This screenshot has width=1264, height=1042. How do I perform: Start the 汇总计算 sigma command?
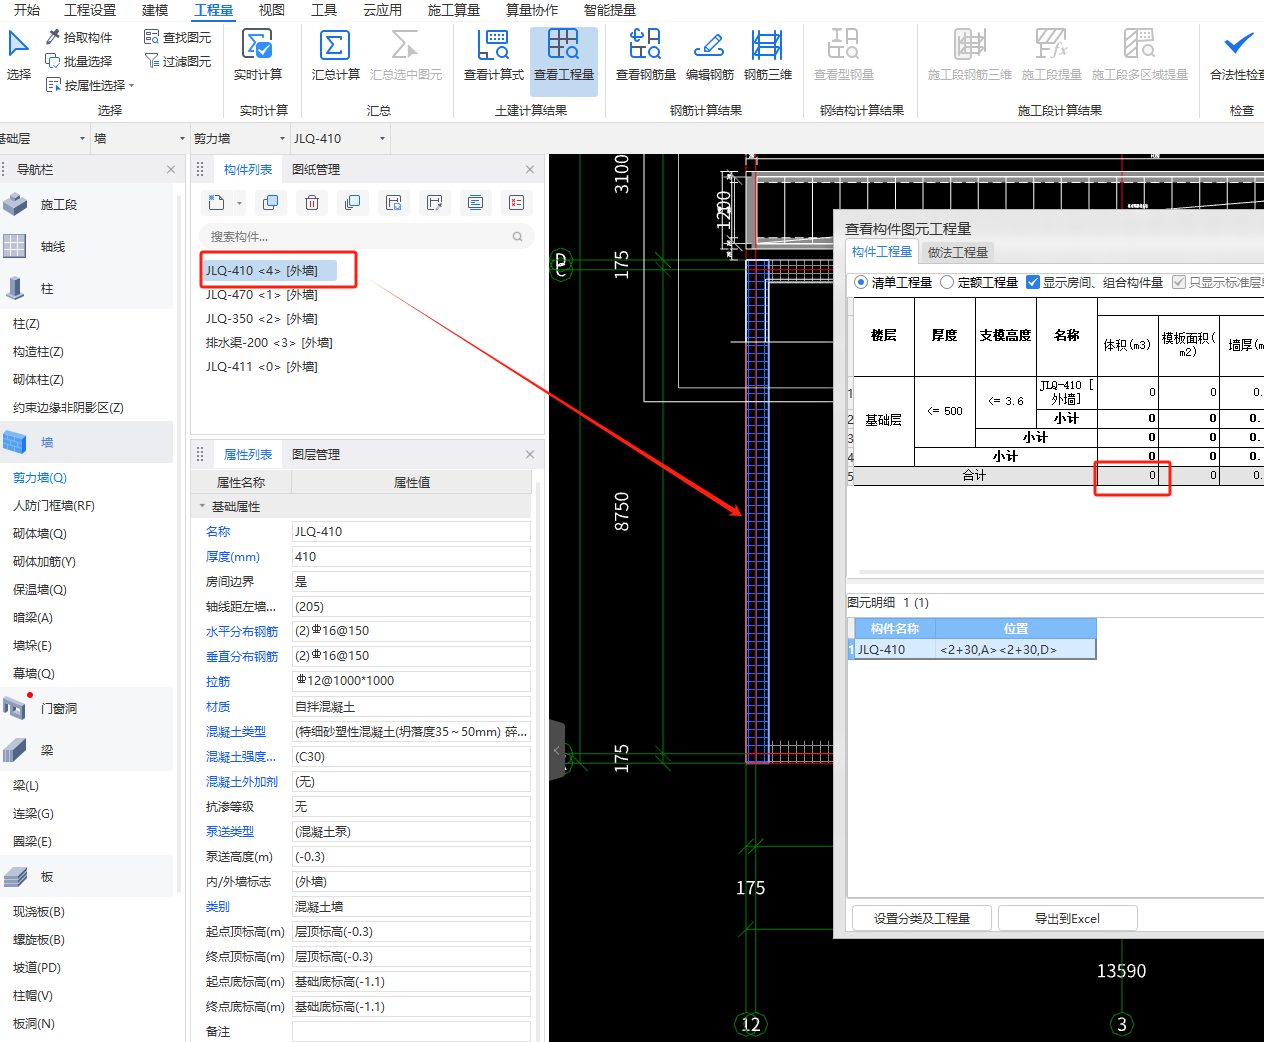tap(335, 56)
